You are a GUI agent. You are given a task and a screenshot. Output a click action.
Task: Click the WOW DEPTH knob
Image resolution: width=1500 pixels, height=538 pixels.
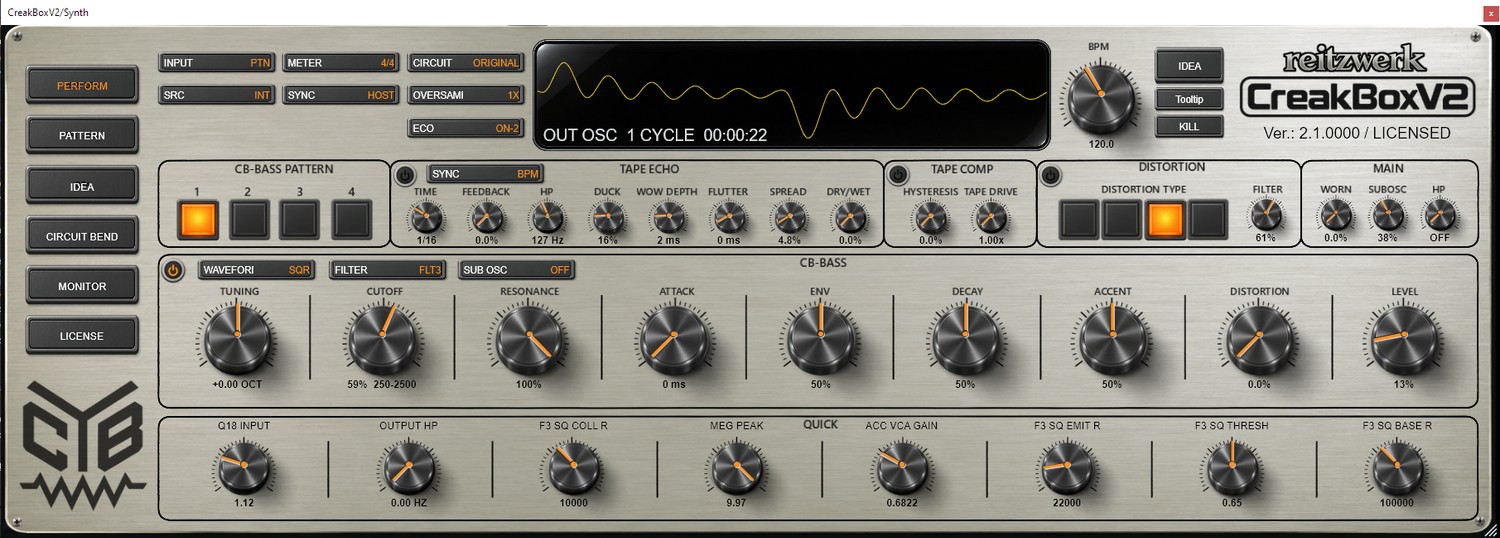click(x=667, y=216)
